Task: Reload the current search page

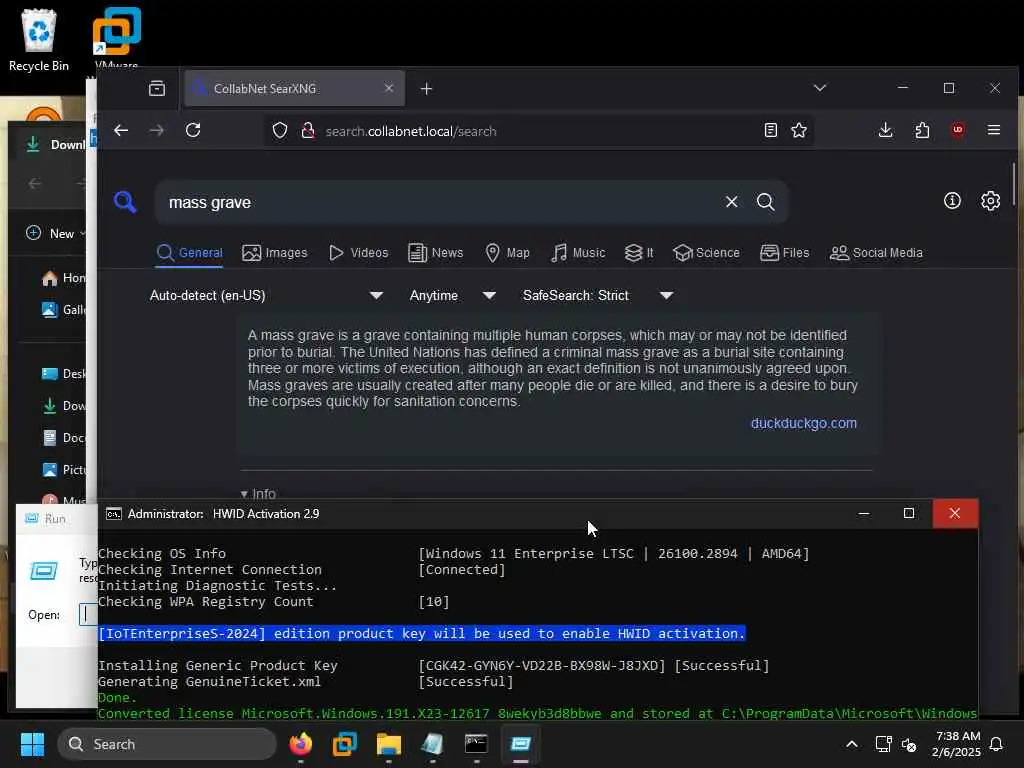Action: (193, 131)
